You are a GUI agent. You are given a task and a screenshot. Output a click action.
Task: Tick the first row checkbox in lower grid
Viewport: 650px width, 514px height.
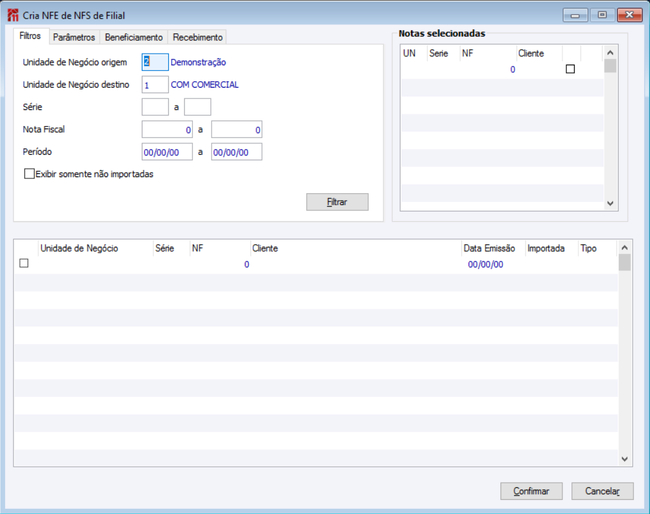pos(24,263)
